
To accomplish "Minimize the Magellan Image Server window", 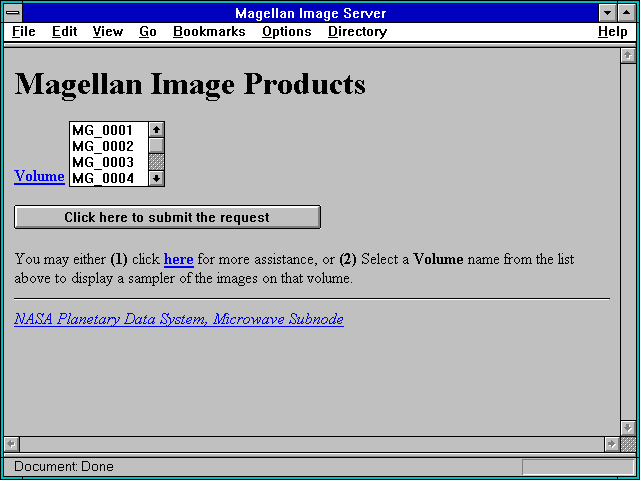I will point(607,13).
